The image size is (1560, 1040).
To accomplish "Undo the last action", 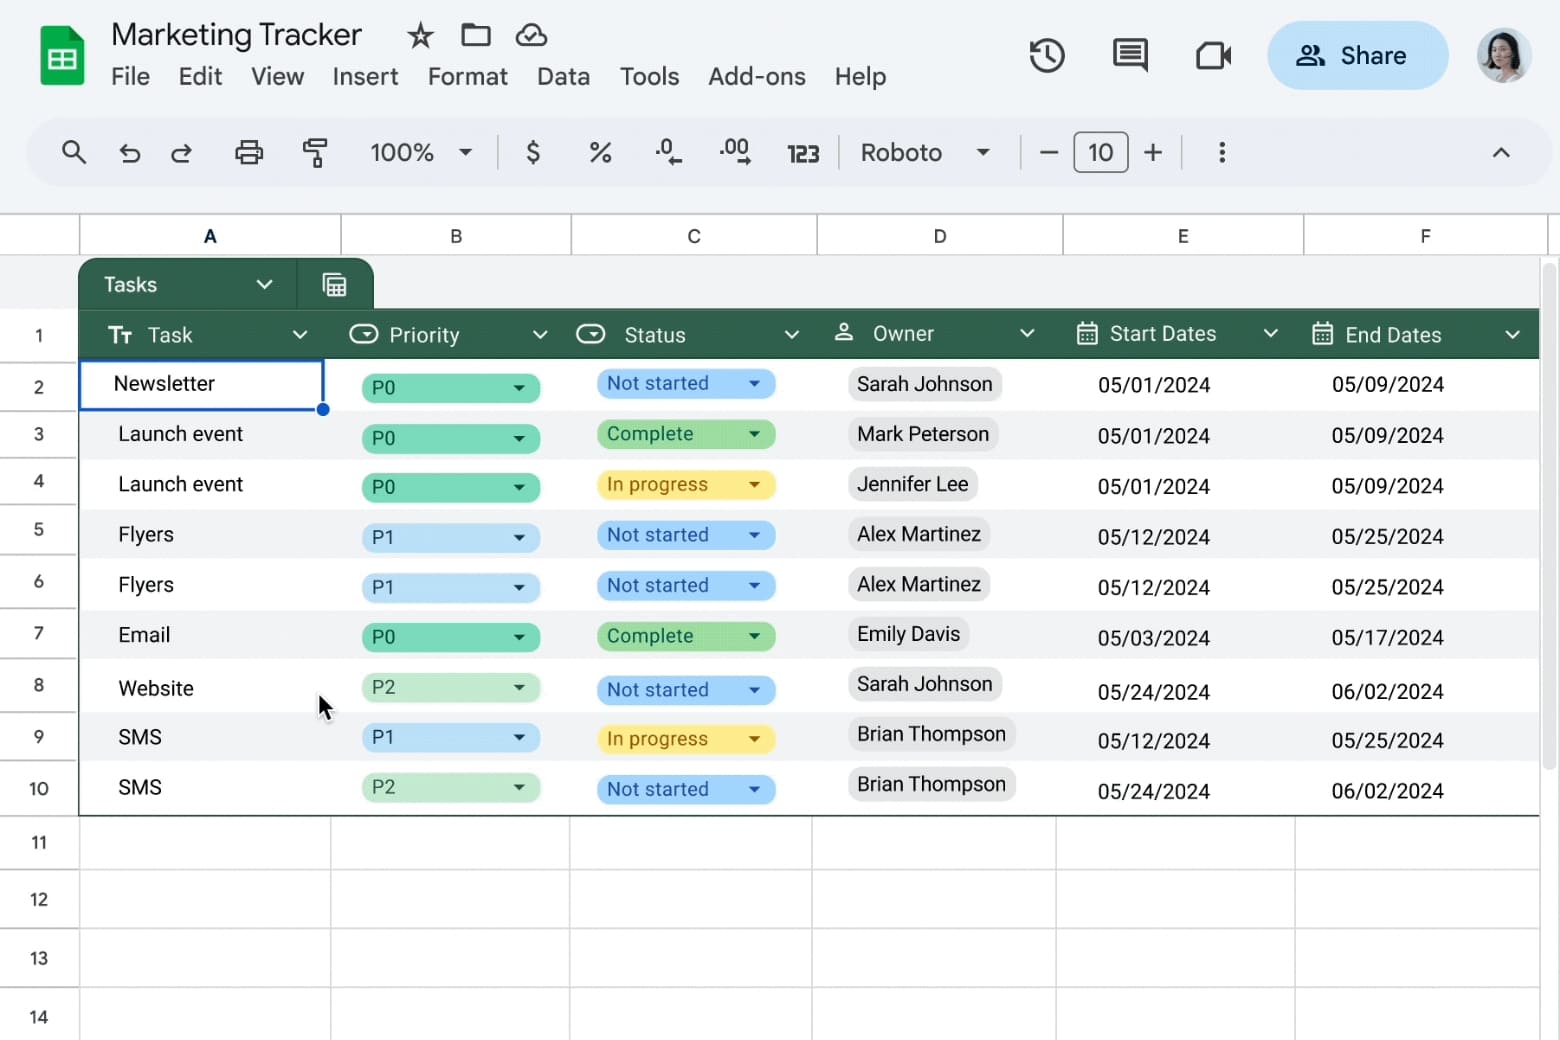I will tap(130, 152).
